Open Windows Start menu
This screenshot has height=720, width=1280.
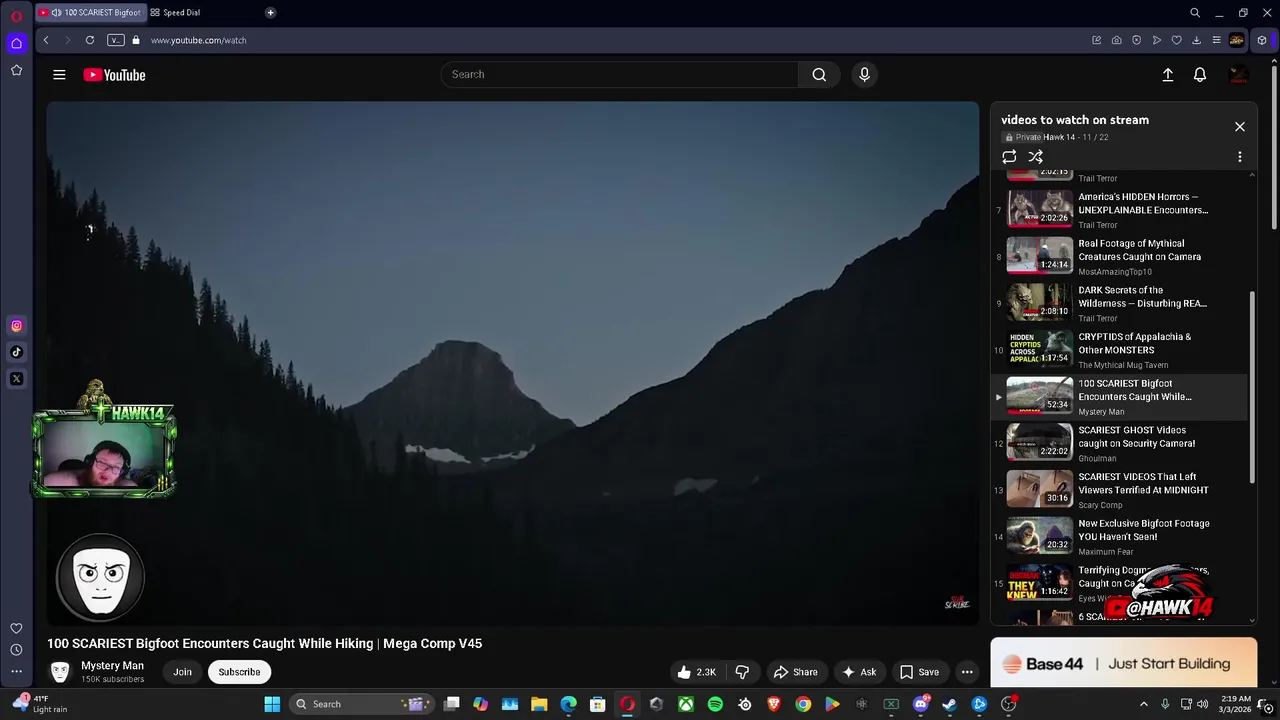272,704
